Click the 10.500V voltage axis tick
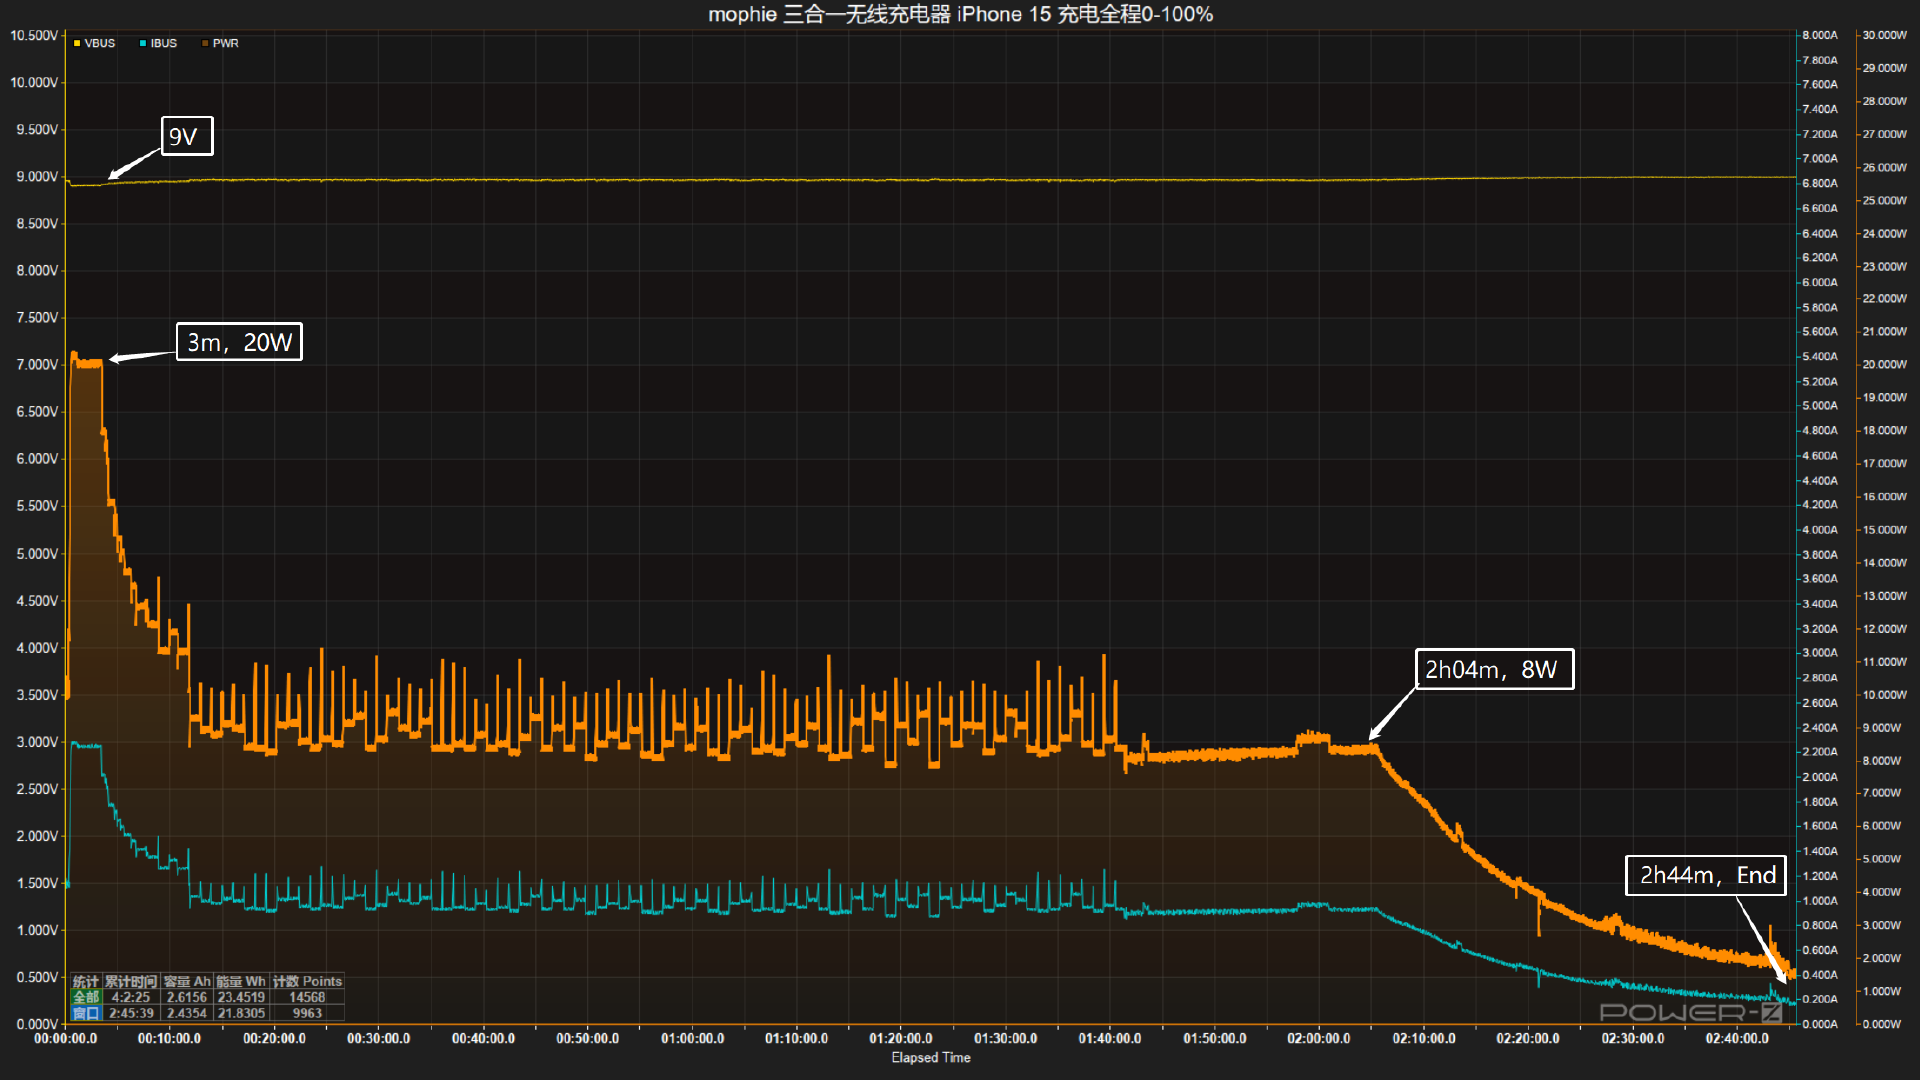The width and height of the screenshot is (1920, 1080). coord(34,35)
